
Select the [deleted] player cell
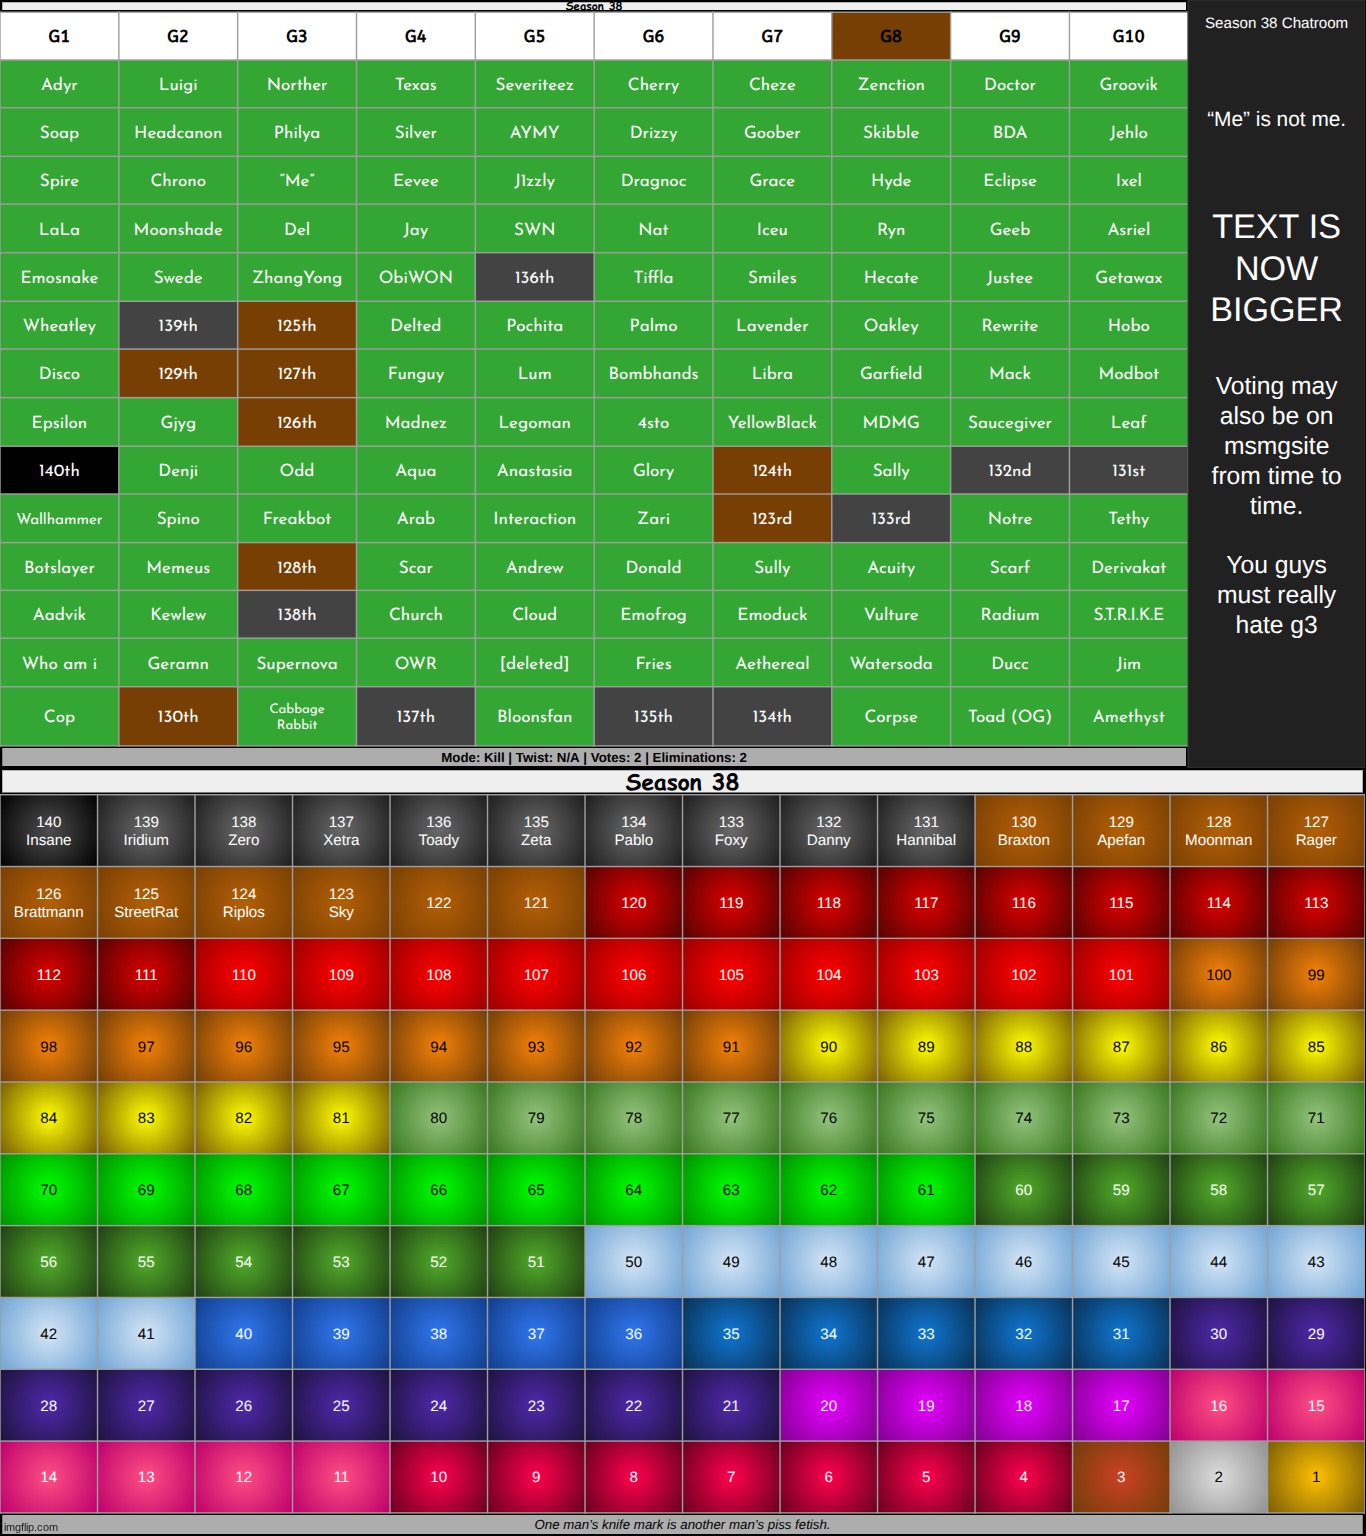click(534, 663)
